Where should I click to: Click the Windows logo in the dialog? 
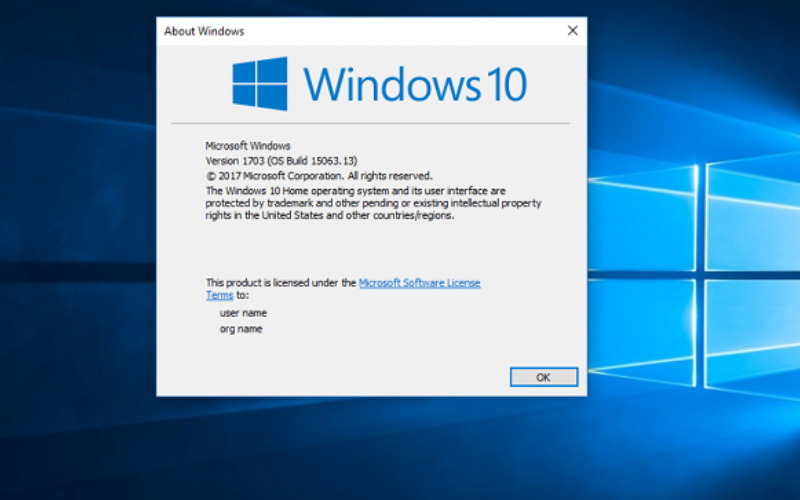[260, 84]
